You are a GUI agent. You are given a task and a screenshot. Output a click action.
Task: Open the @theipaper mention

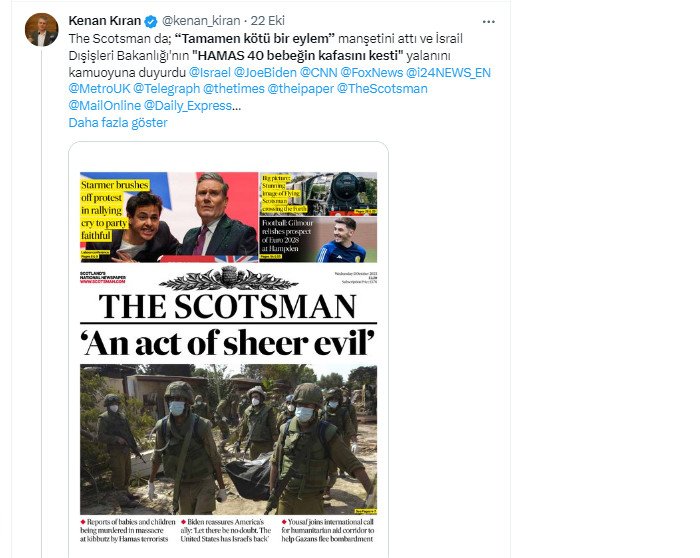point(300,89)
